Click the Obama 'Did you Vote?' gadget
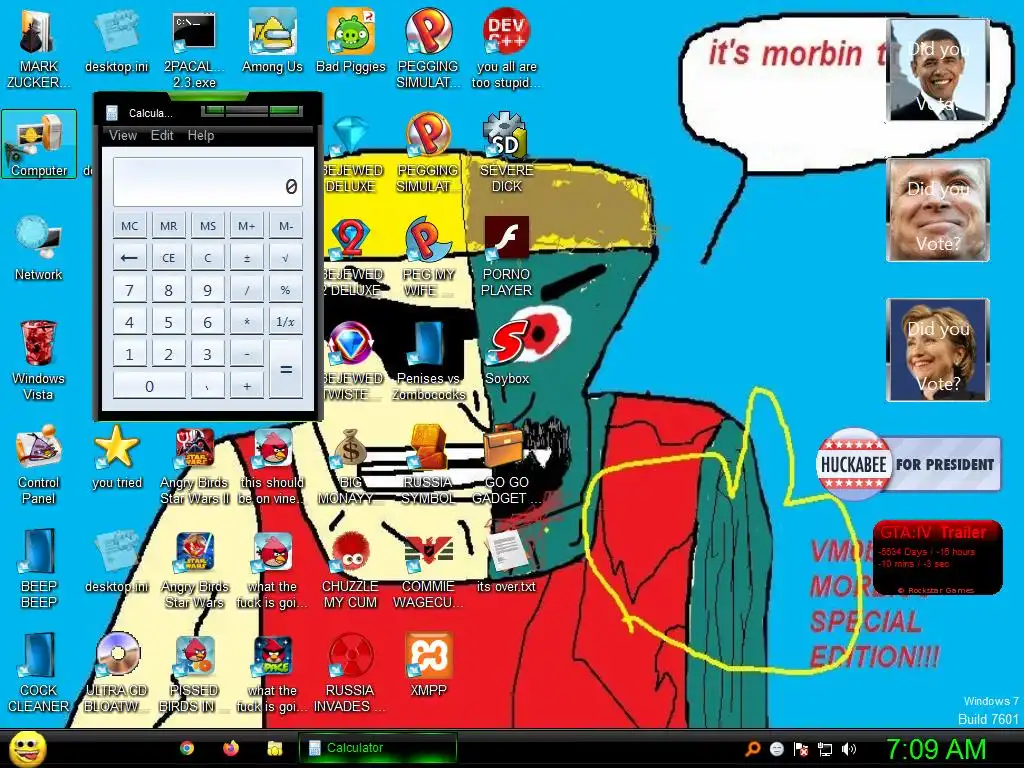Viewport: 1024px width, 768px height. pyautogui.click(x=938, y=70)
